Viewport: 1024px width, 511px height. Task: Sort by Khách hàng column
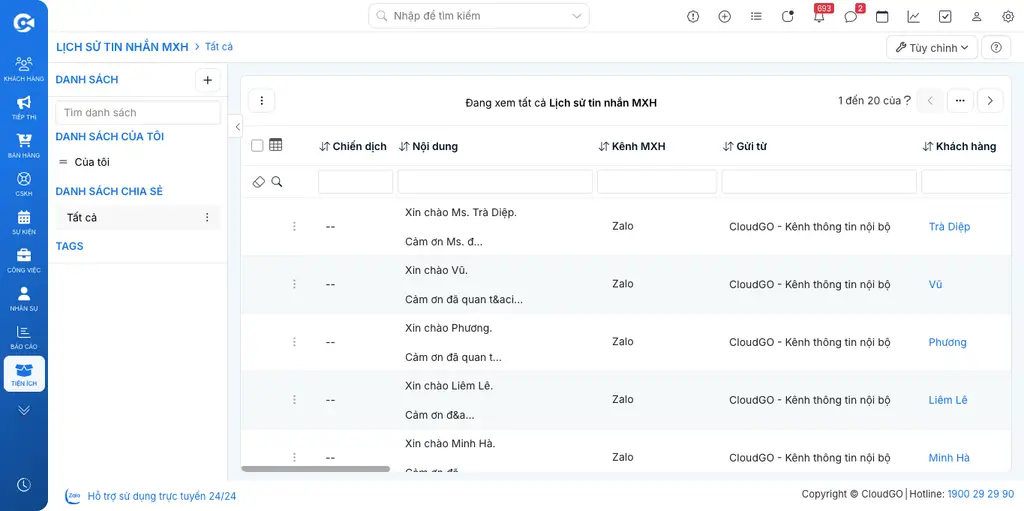click(x=959, y=146)
